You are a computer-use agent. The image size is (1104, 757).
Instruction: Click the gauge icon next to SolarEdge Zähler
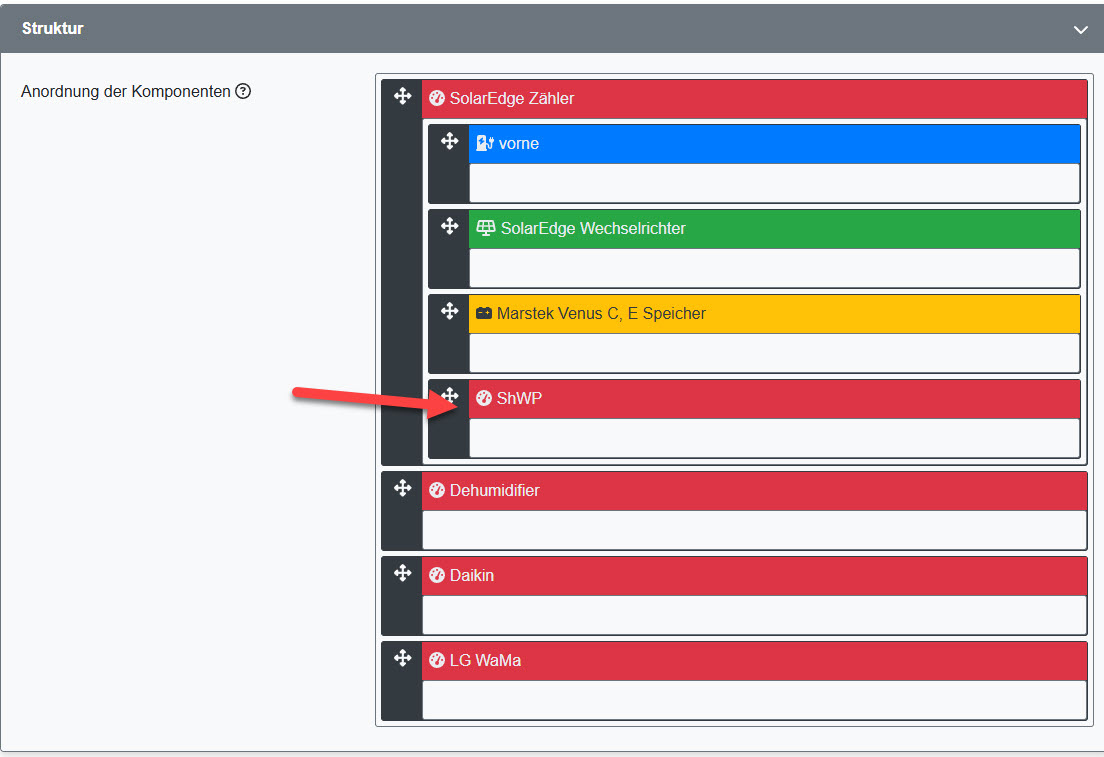pyautogui.click(x=437, y=98)
